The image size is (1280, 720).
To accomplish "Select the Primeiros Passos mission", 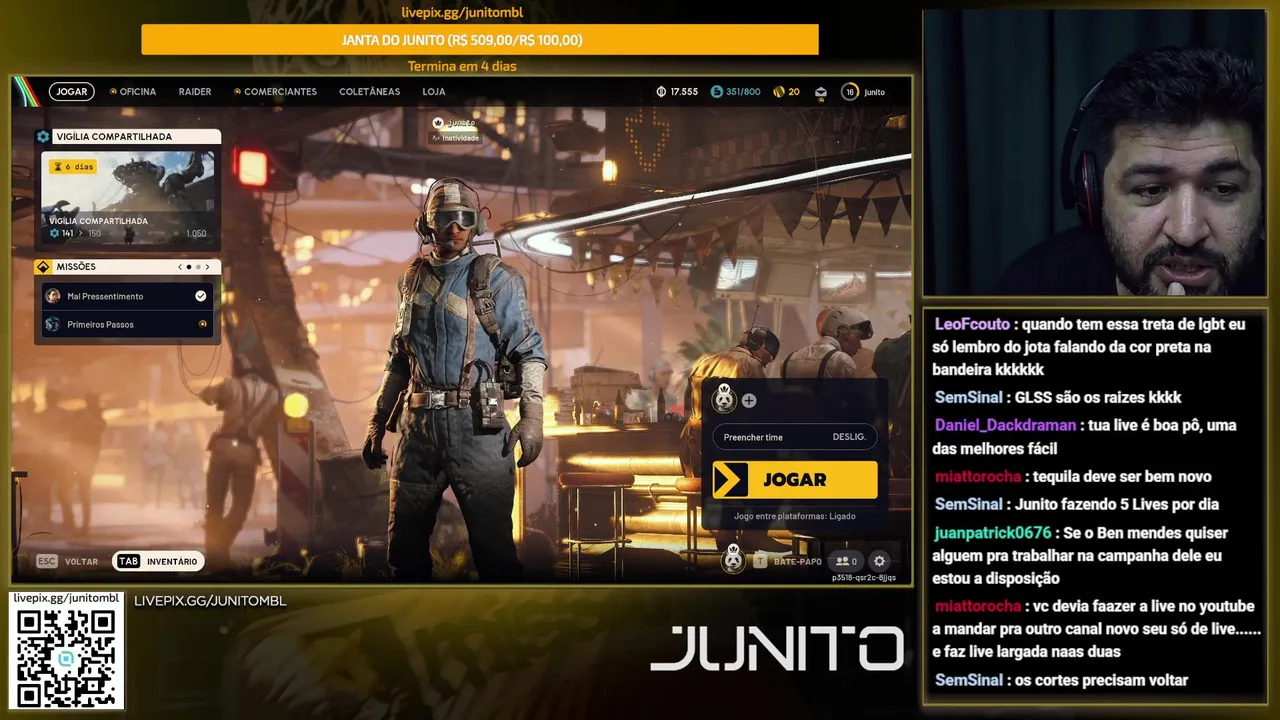I will click(x=127, y=324).
